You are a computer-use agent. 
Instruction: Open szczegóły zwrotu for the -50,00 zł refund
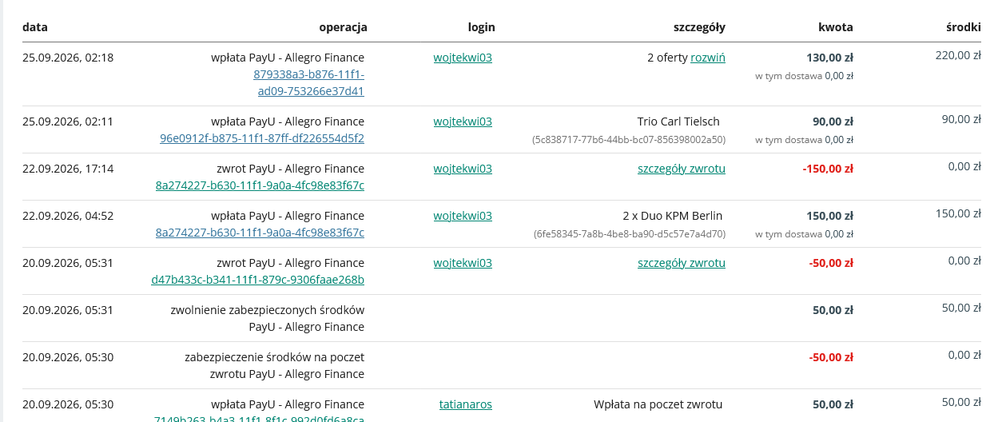click(681, 263)
